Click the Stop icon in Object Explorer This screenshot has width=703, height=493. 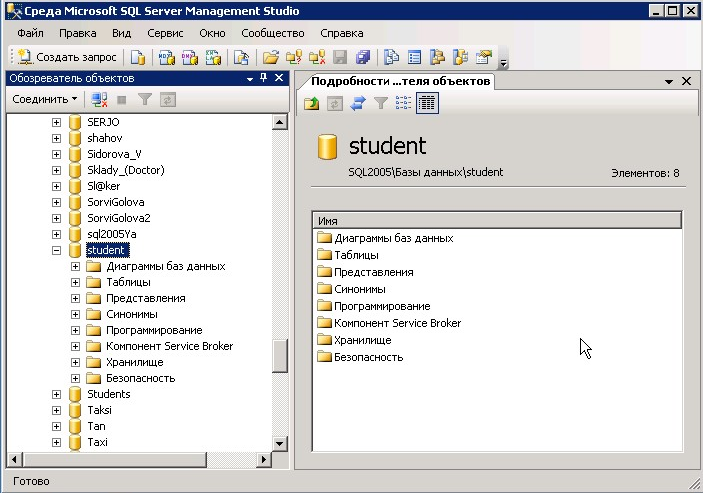[x=122, y=99]
